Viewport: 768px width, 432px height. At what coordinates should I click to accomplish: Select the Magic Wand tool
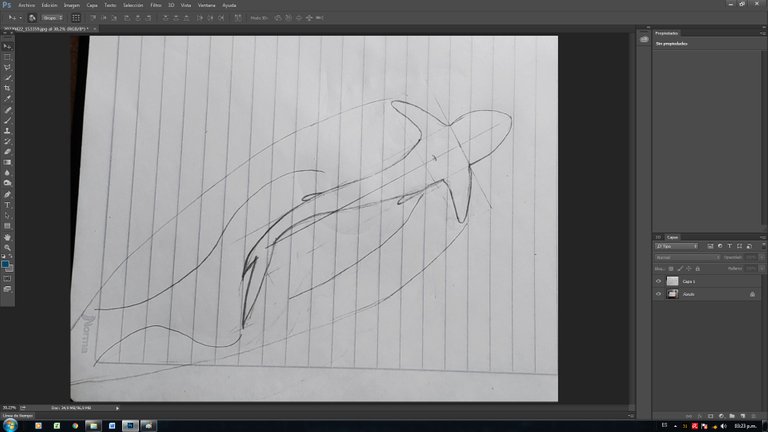click(x=7, y=78)
